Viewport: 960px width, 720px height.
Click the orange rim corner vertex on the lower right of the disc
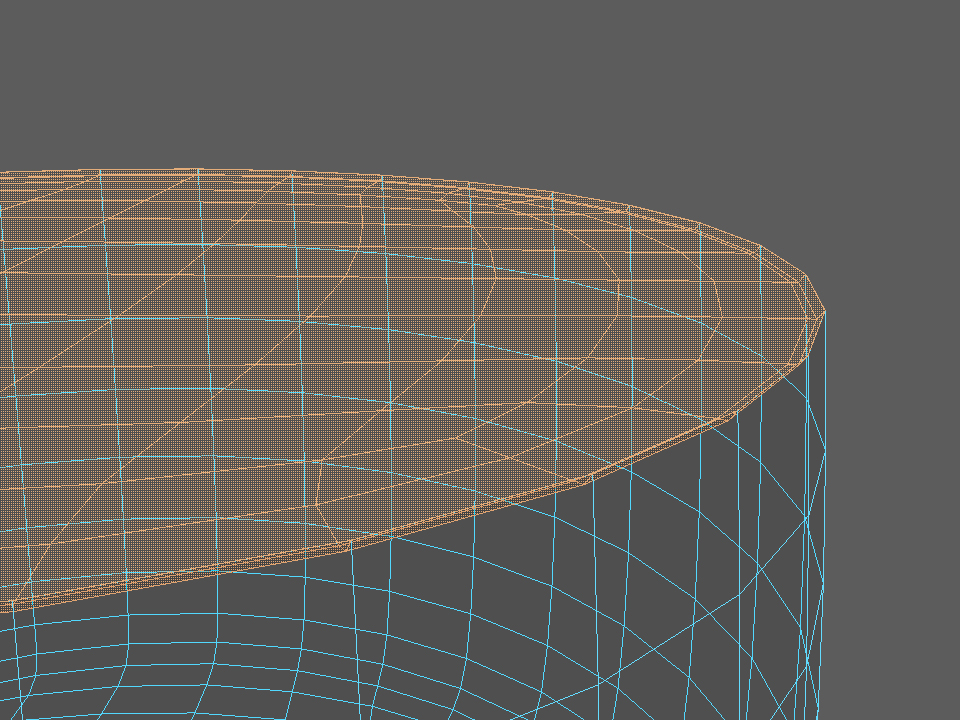(737, 413)
